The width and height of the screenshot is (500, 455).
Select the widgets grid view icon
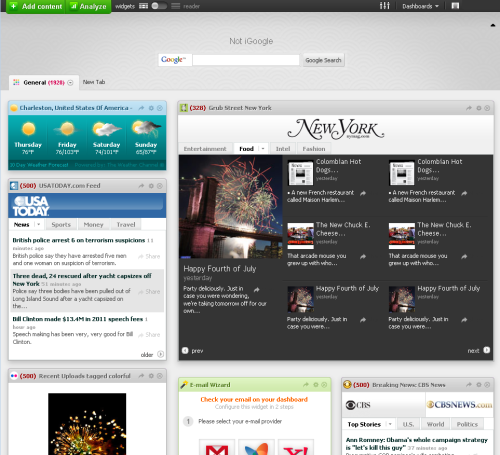click(143, 6)
